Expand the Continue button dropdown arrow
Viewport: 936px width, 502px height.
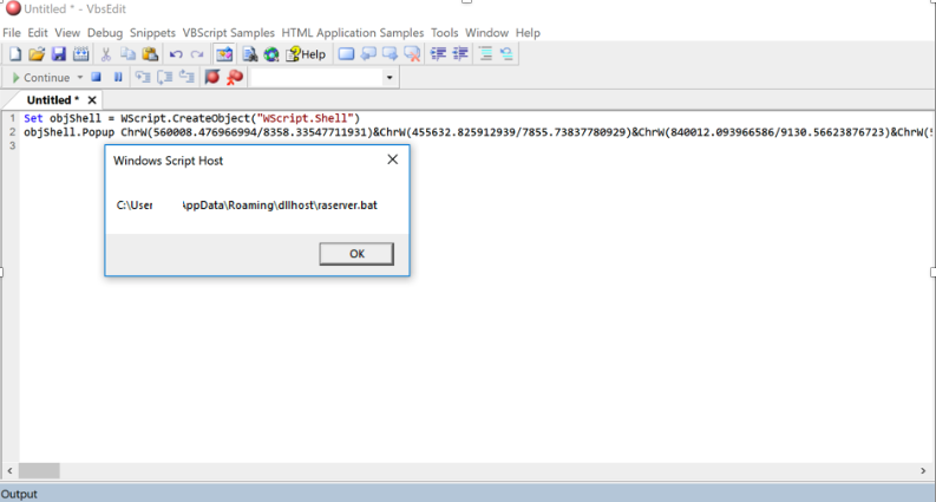[x=80, y=77]
